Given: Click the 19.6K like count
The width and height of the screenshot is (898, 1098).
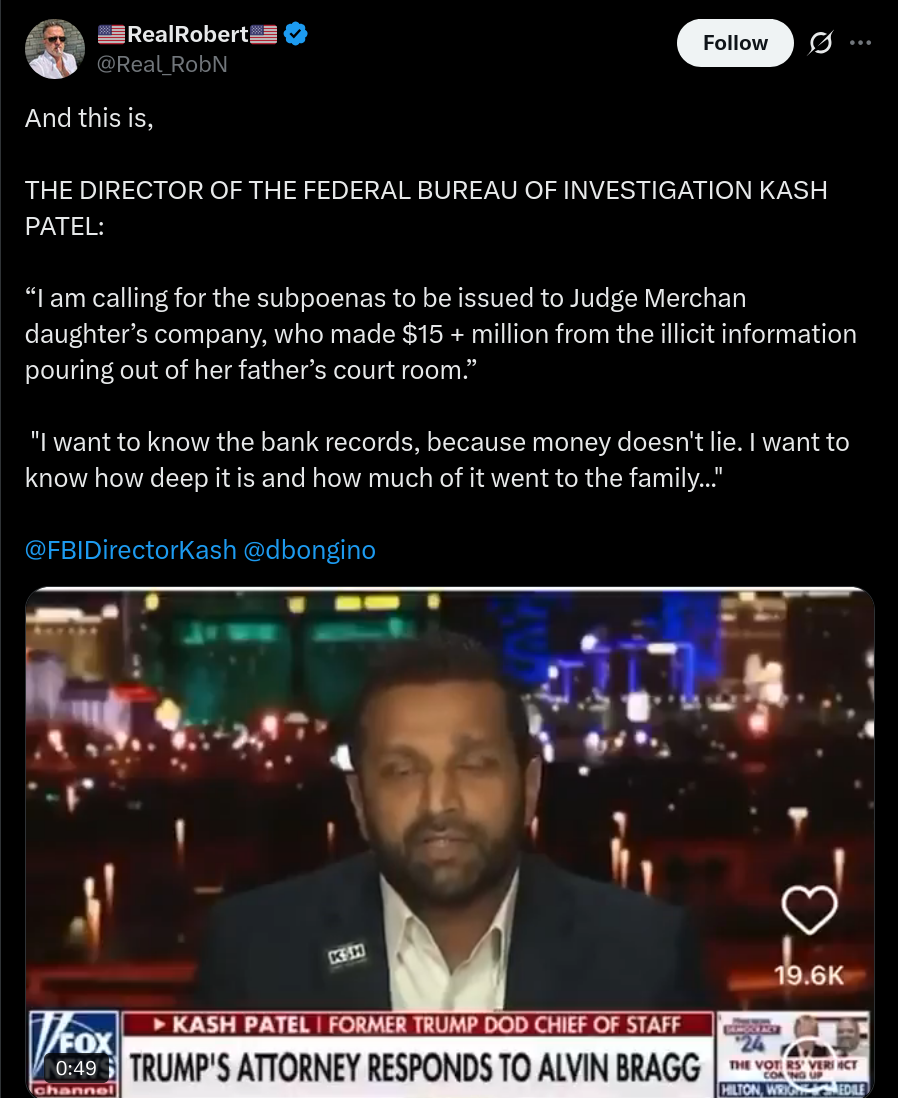Looking at the screenshot, I should (809, 975).
